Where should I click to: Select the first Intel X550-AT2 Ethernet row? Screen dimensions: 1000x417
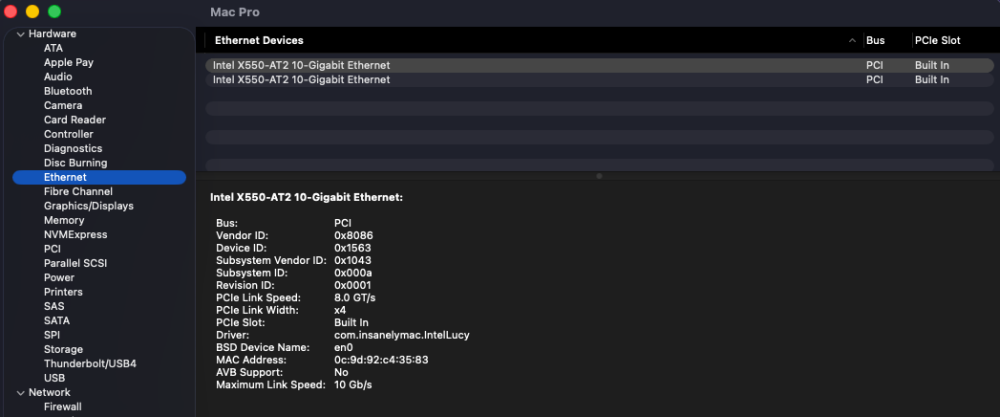[599, 65]
